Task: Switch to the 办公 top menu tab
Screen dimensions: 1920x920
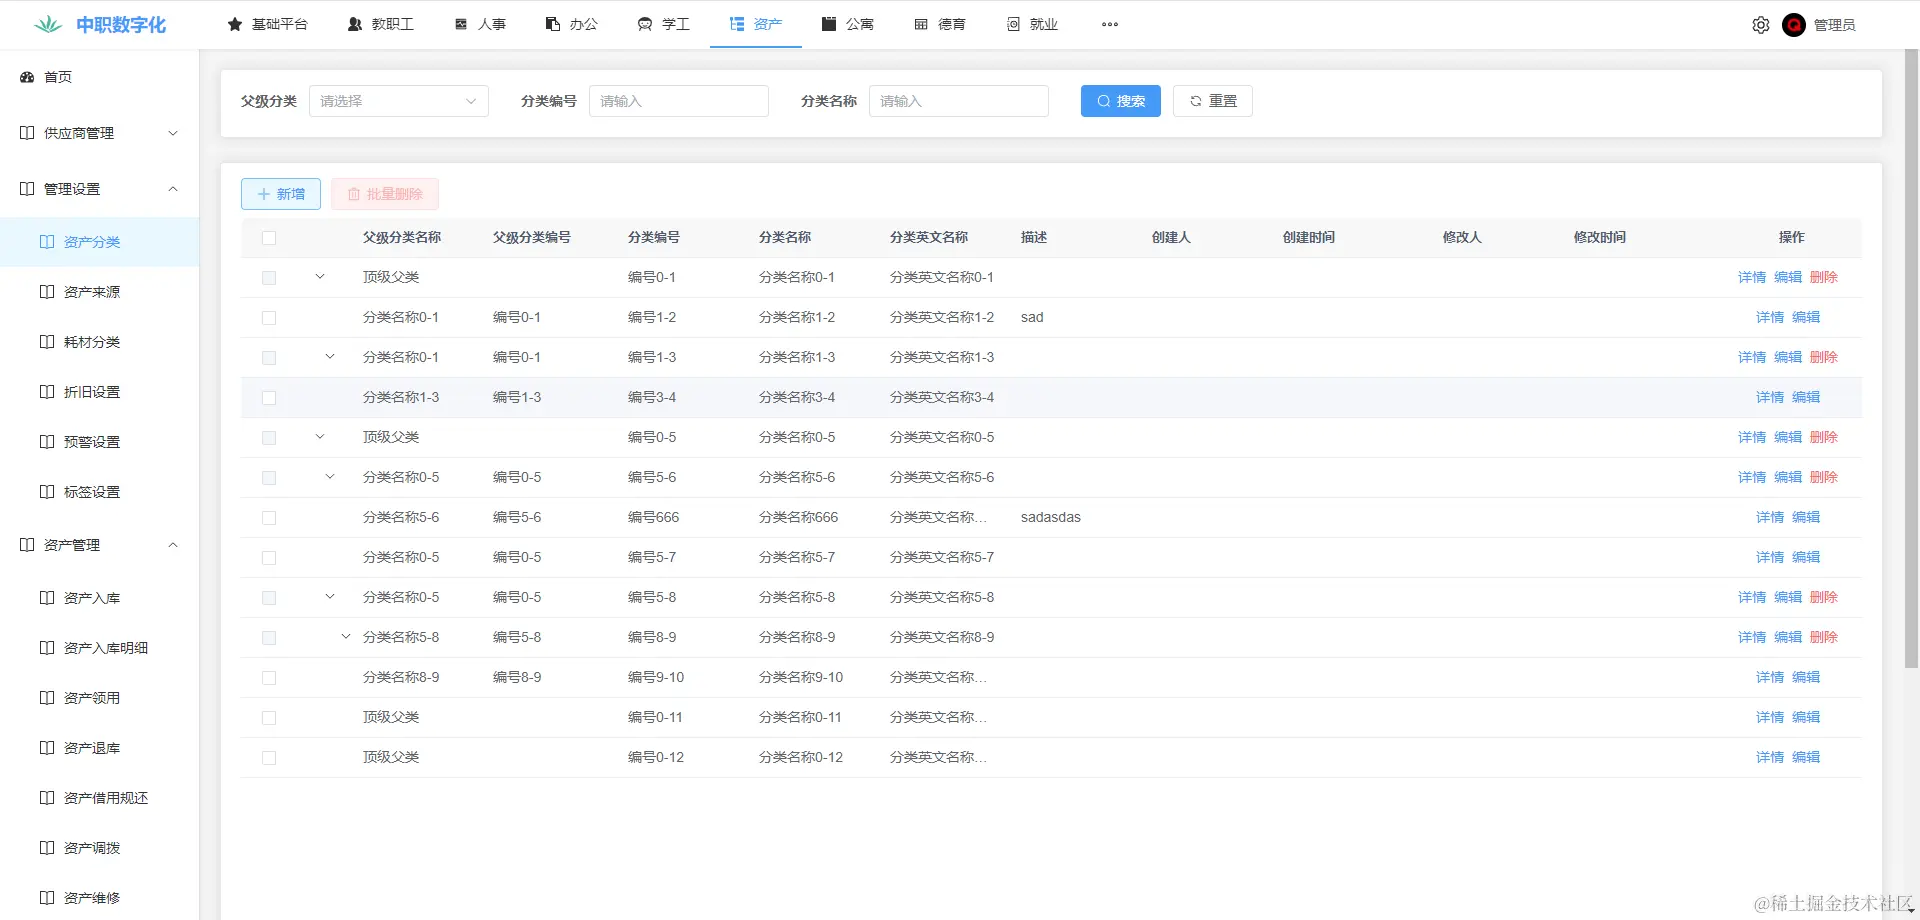Action: click(572, 24)
